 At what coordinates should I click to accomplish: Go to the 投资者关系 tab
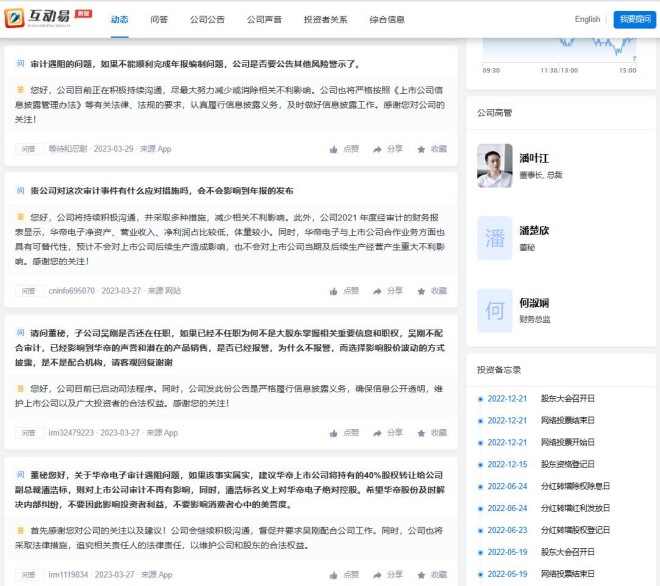(325, 19)
